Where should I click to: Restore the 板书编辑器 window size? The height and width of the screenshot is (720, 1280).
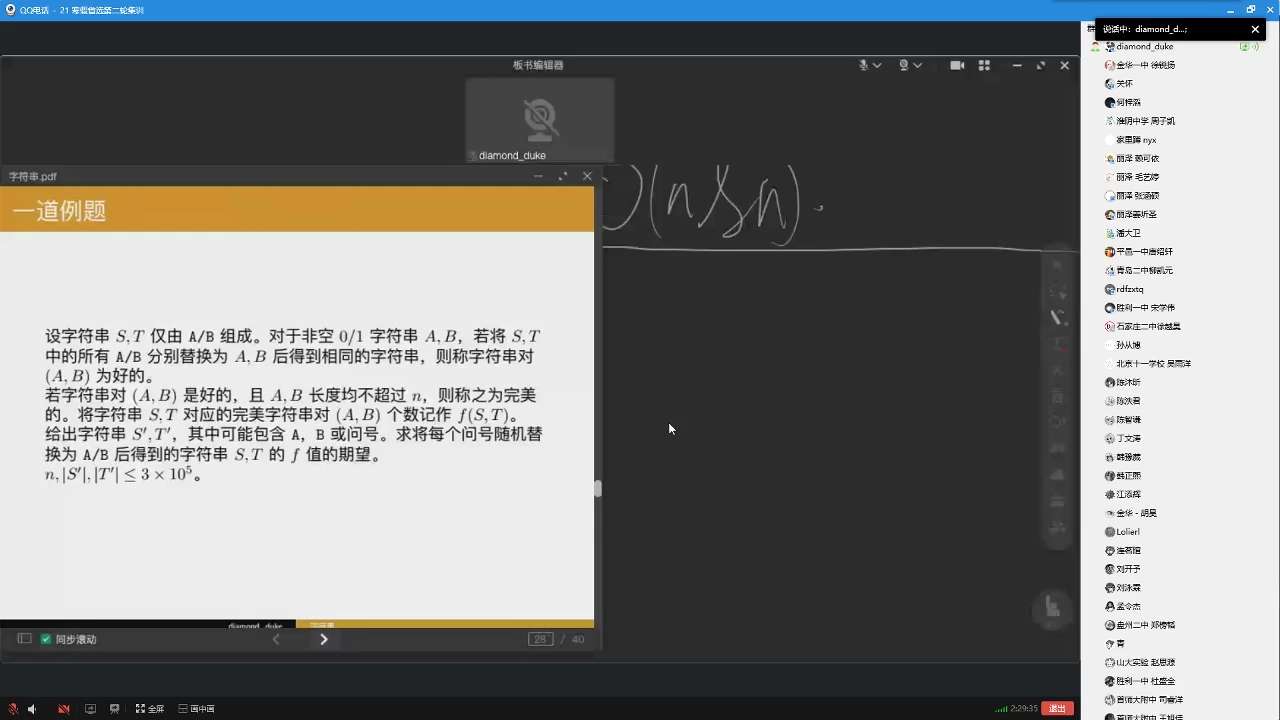click(1040, 65)
